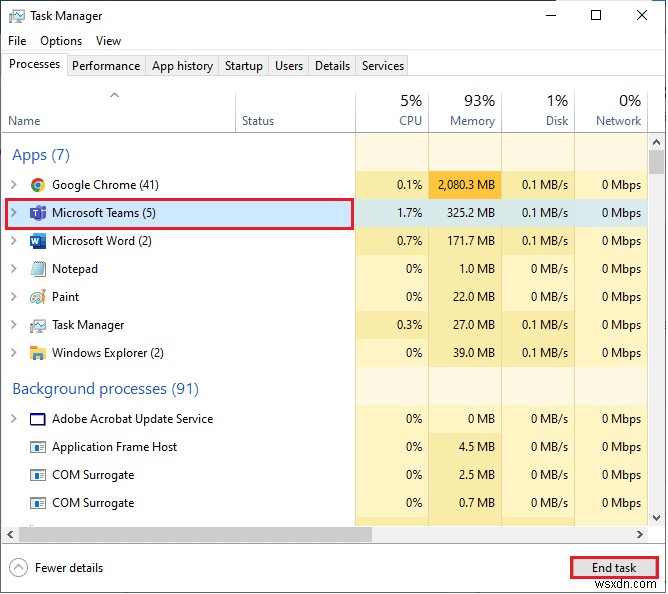Image resolution: width=668 pixels, height=594 pixels.
Task: Click the Adobe Acrobat Update Service icon
Action: 38,419
